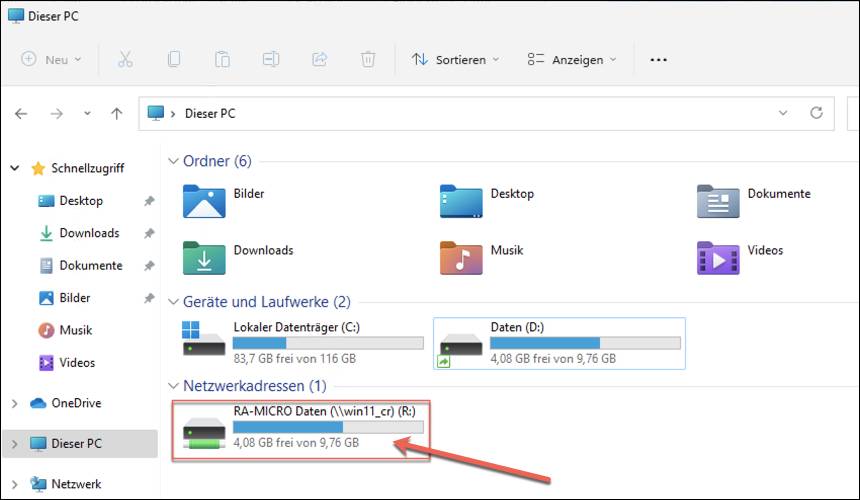The width and height of the screenshot is (860, 500).
Task: Select OneDrive in the navigation pane
Action: (66, 404)
